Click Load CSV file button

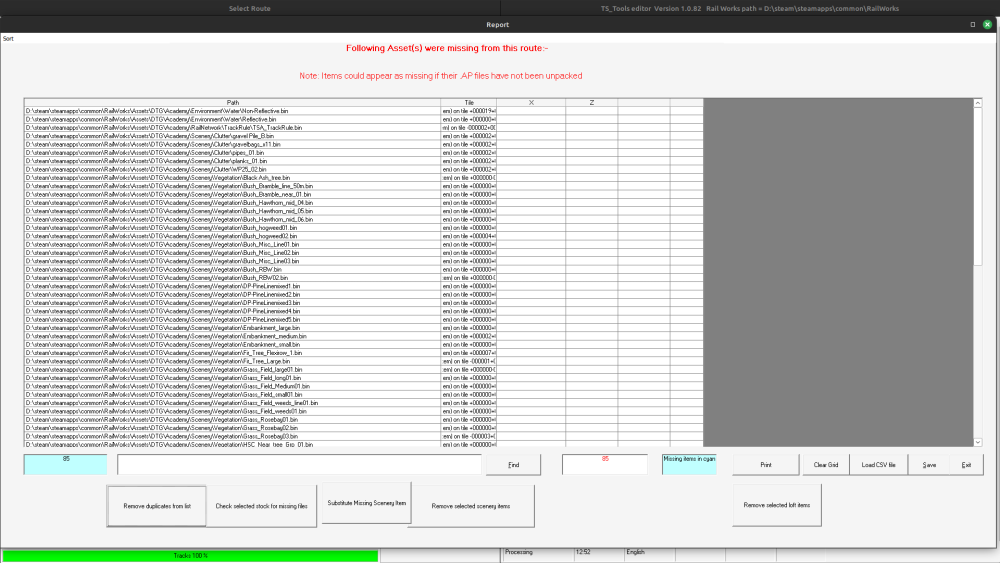879,465
